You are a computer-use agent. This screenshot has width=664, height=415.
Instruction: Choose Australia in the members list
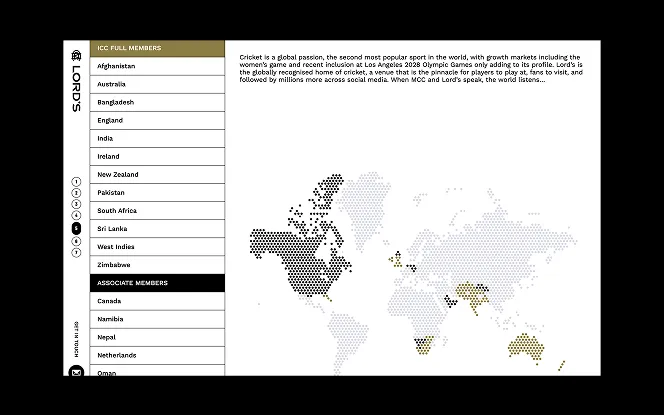pos(157,84)
